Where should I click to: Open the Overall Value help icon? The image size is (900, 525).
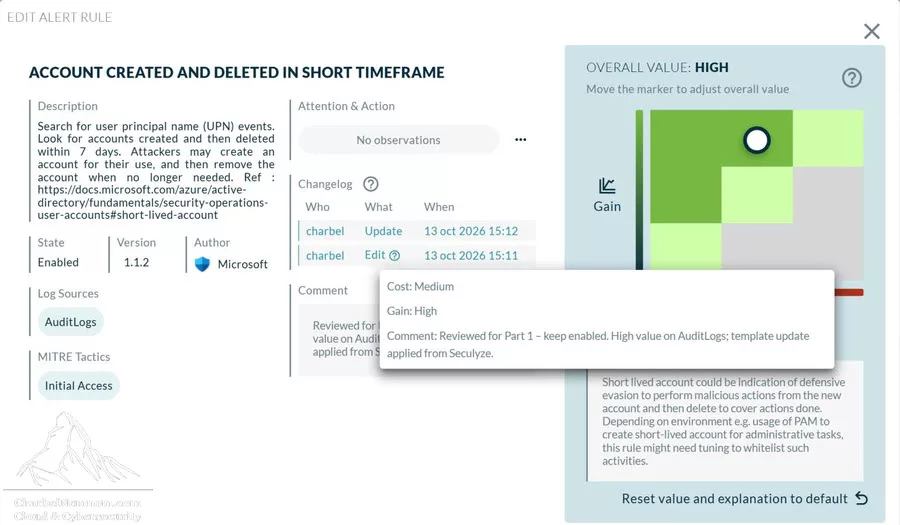(852, 77)
